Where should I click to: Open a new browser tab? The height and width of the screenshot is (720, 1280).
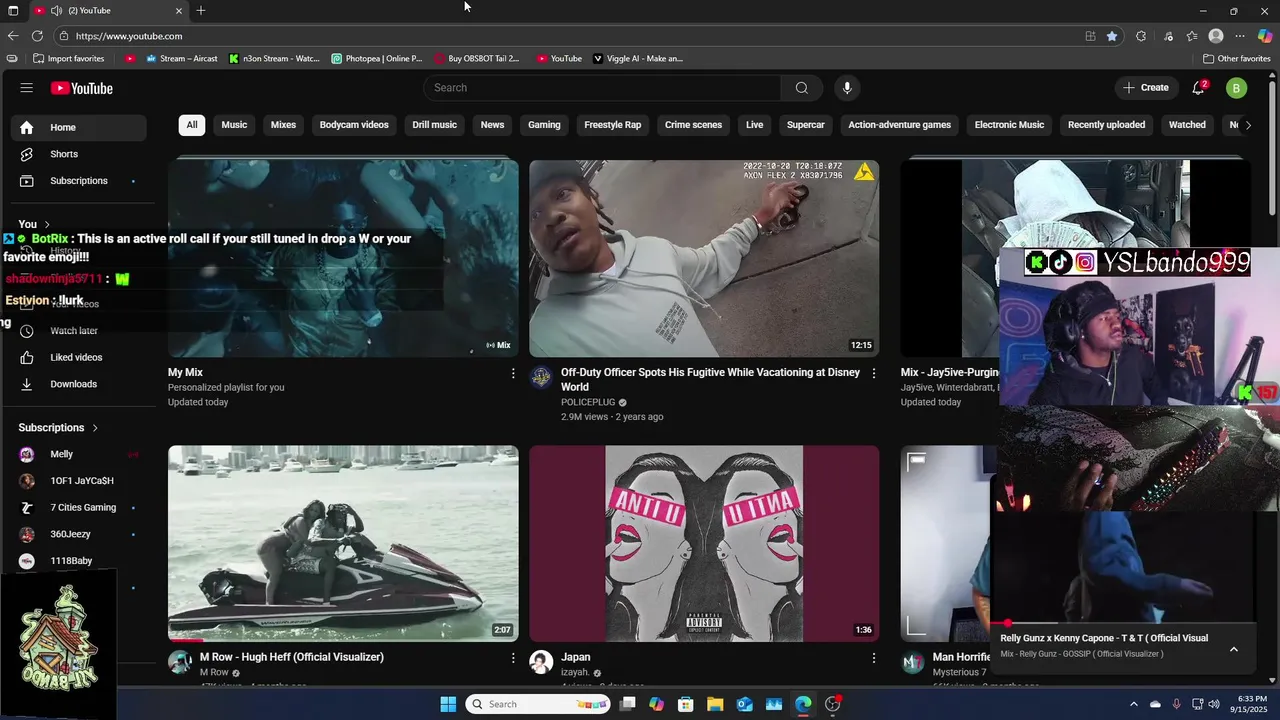pyautogui.click(x=201, y=10)
